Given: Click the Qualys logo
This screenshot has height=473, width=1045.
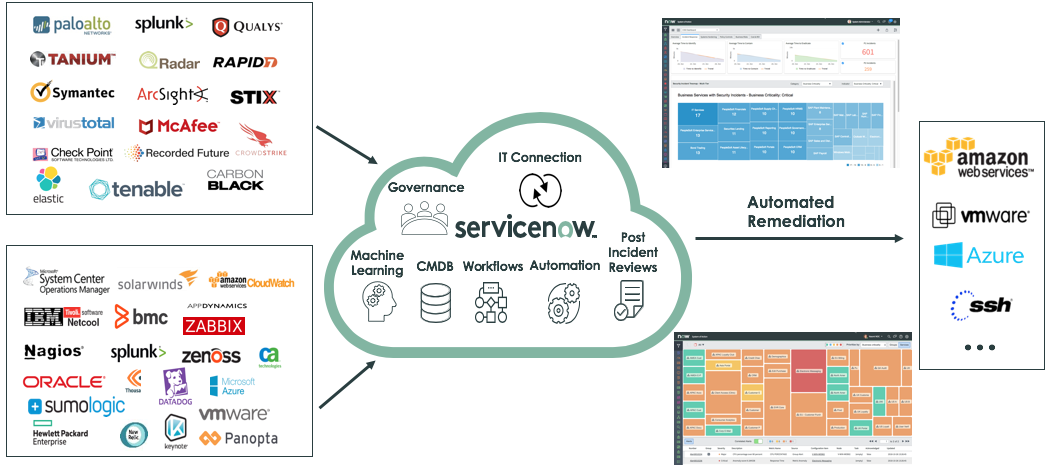Looking at the screenshot, I should tap(247, 27).
